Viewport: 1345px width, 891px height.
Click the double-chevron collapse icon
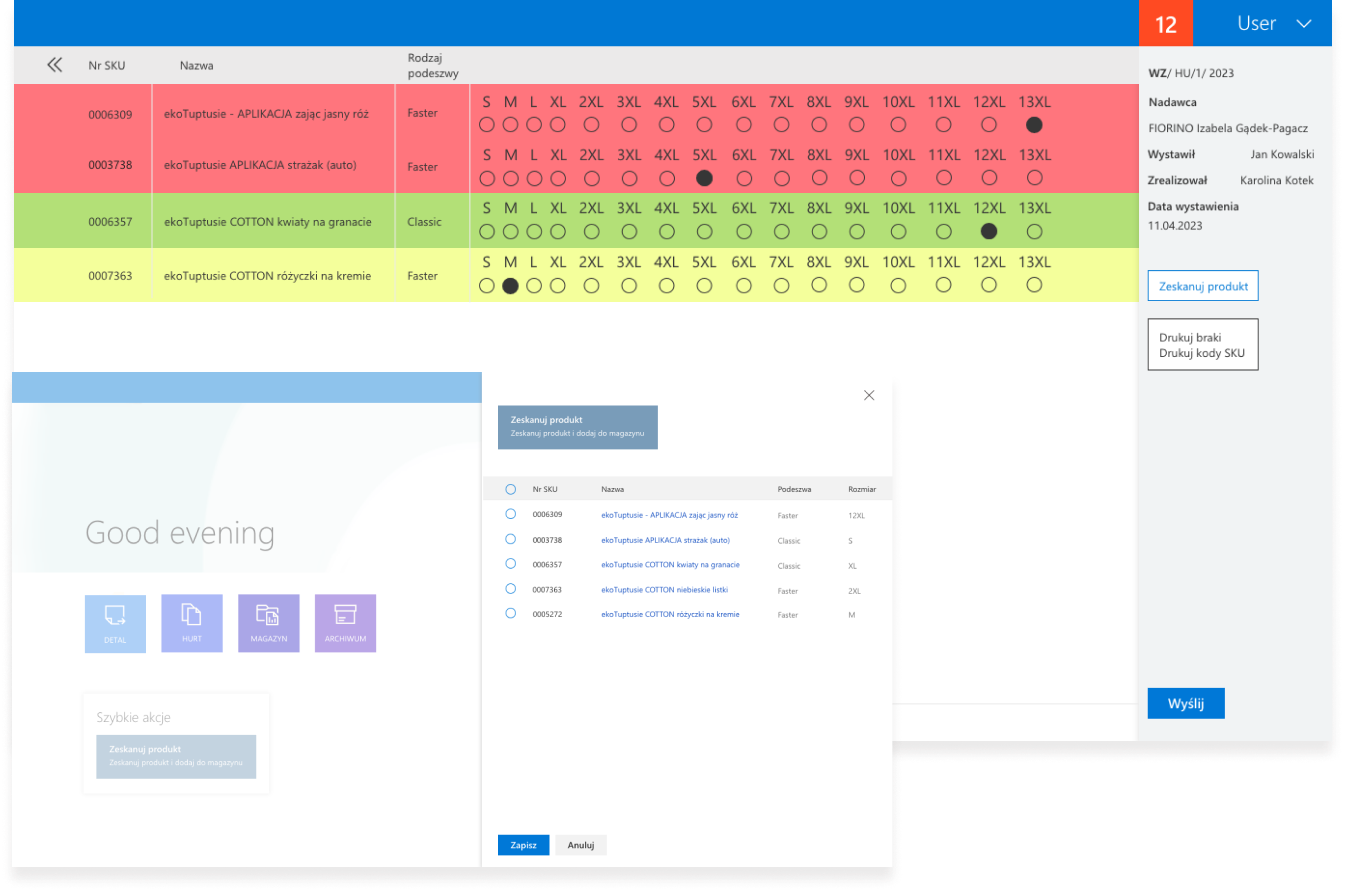(x=55, y=65)
